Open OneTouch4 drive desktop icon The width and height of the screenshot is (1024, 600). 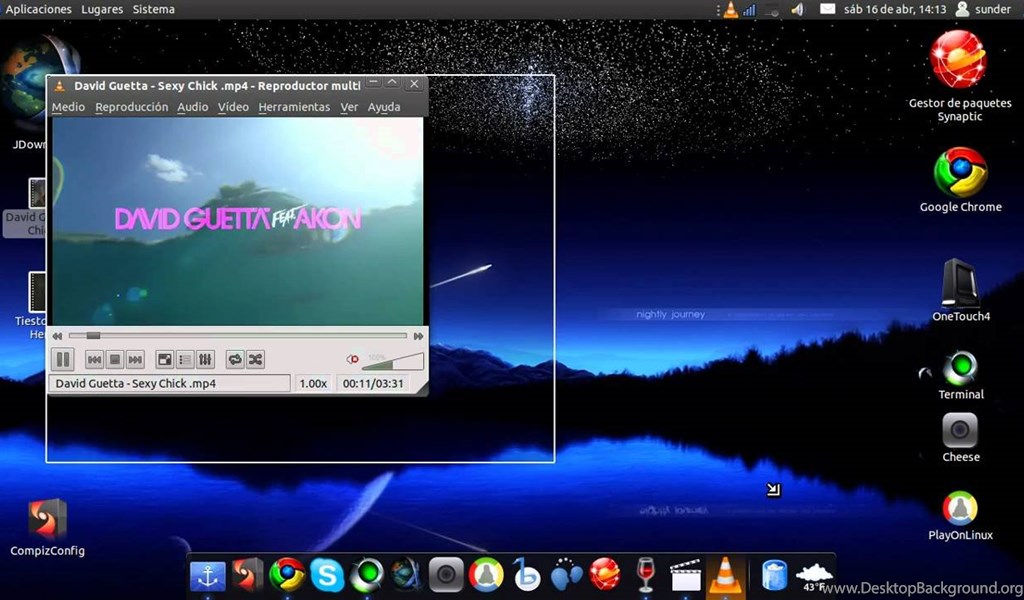click(x=961, y=290)
